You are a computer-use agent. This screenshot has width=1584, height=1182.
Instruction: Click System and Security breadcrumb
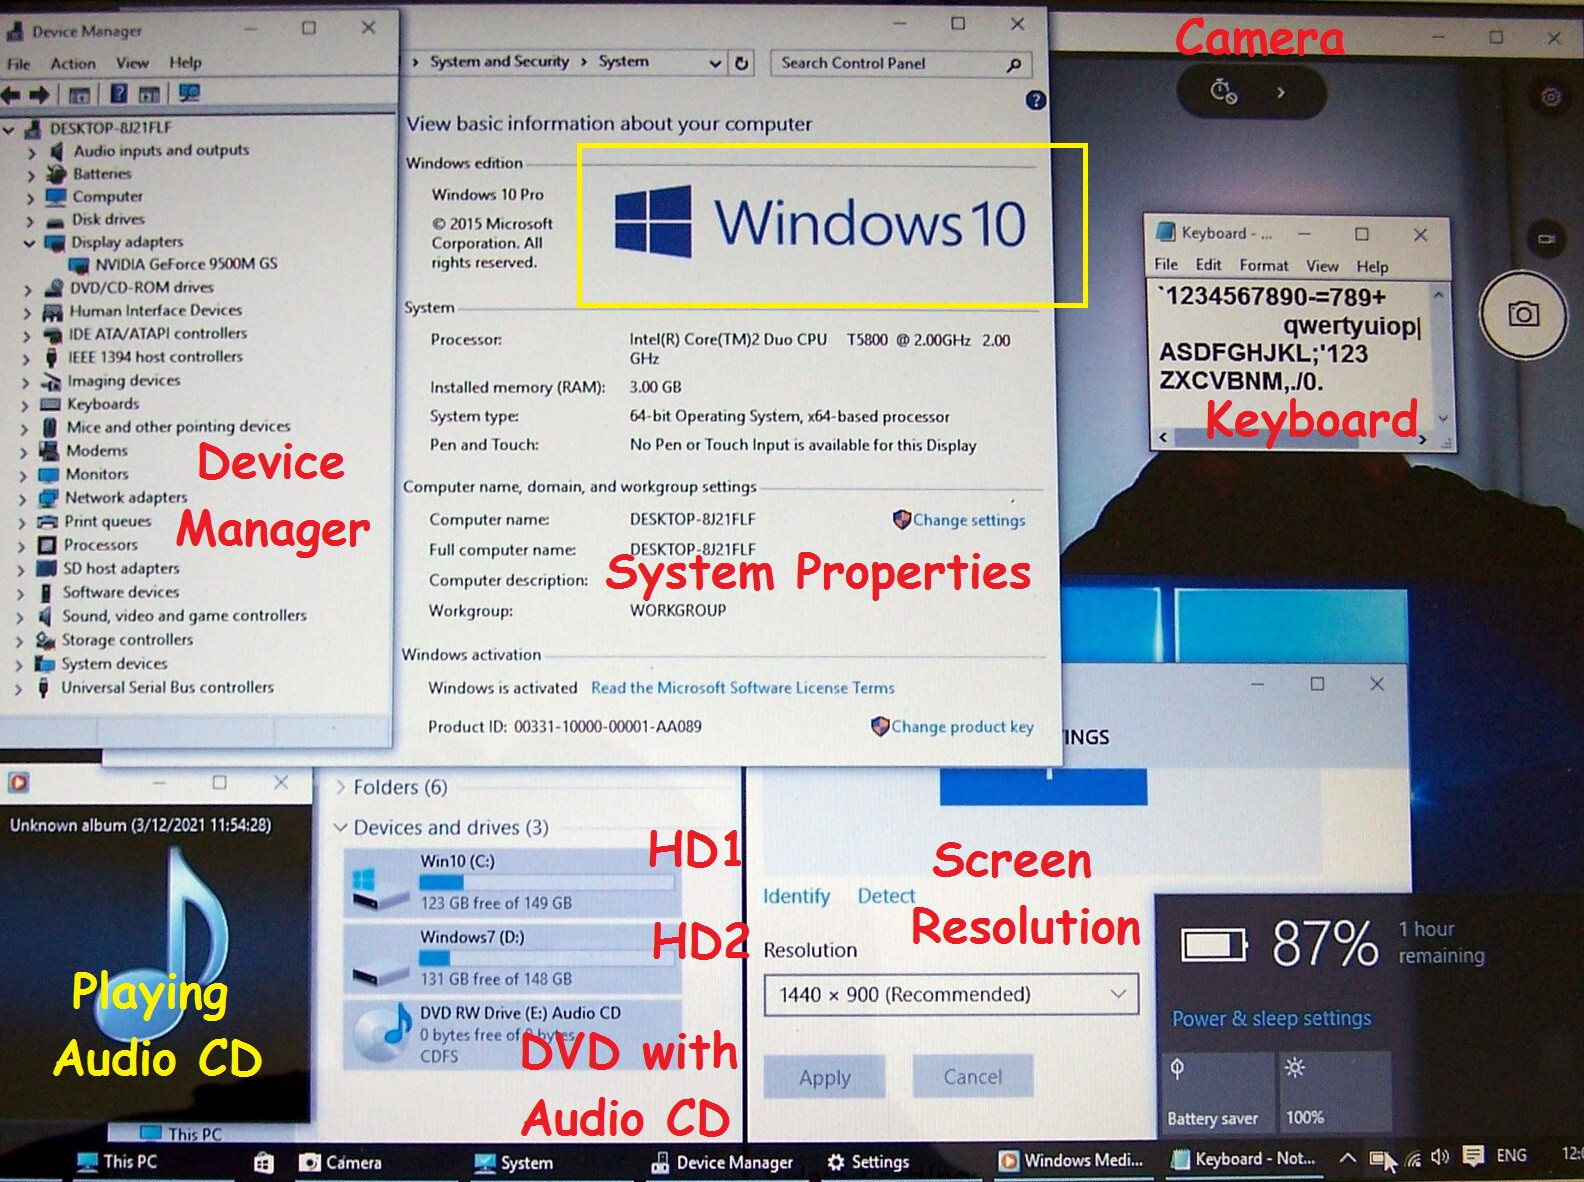pos(499,62)
